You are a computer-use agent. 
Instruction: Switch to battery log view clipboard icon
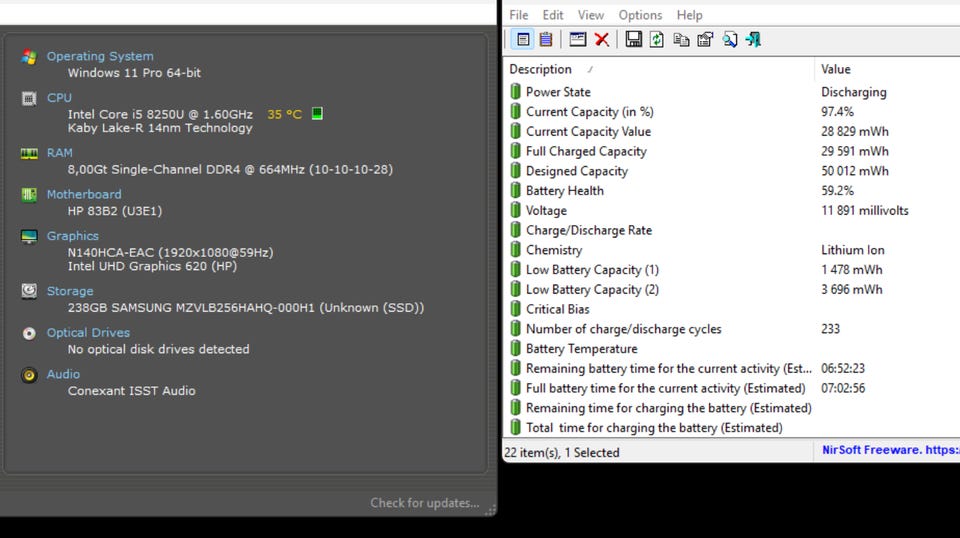pyautogui.click(x=546, y=40)
